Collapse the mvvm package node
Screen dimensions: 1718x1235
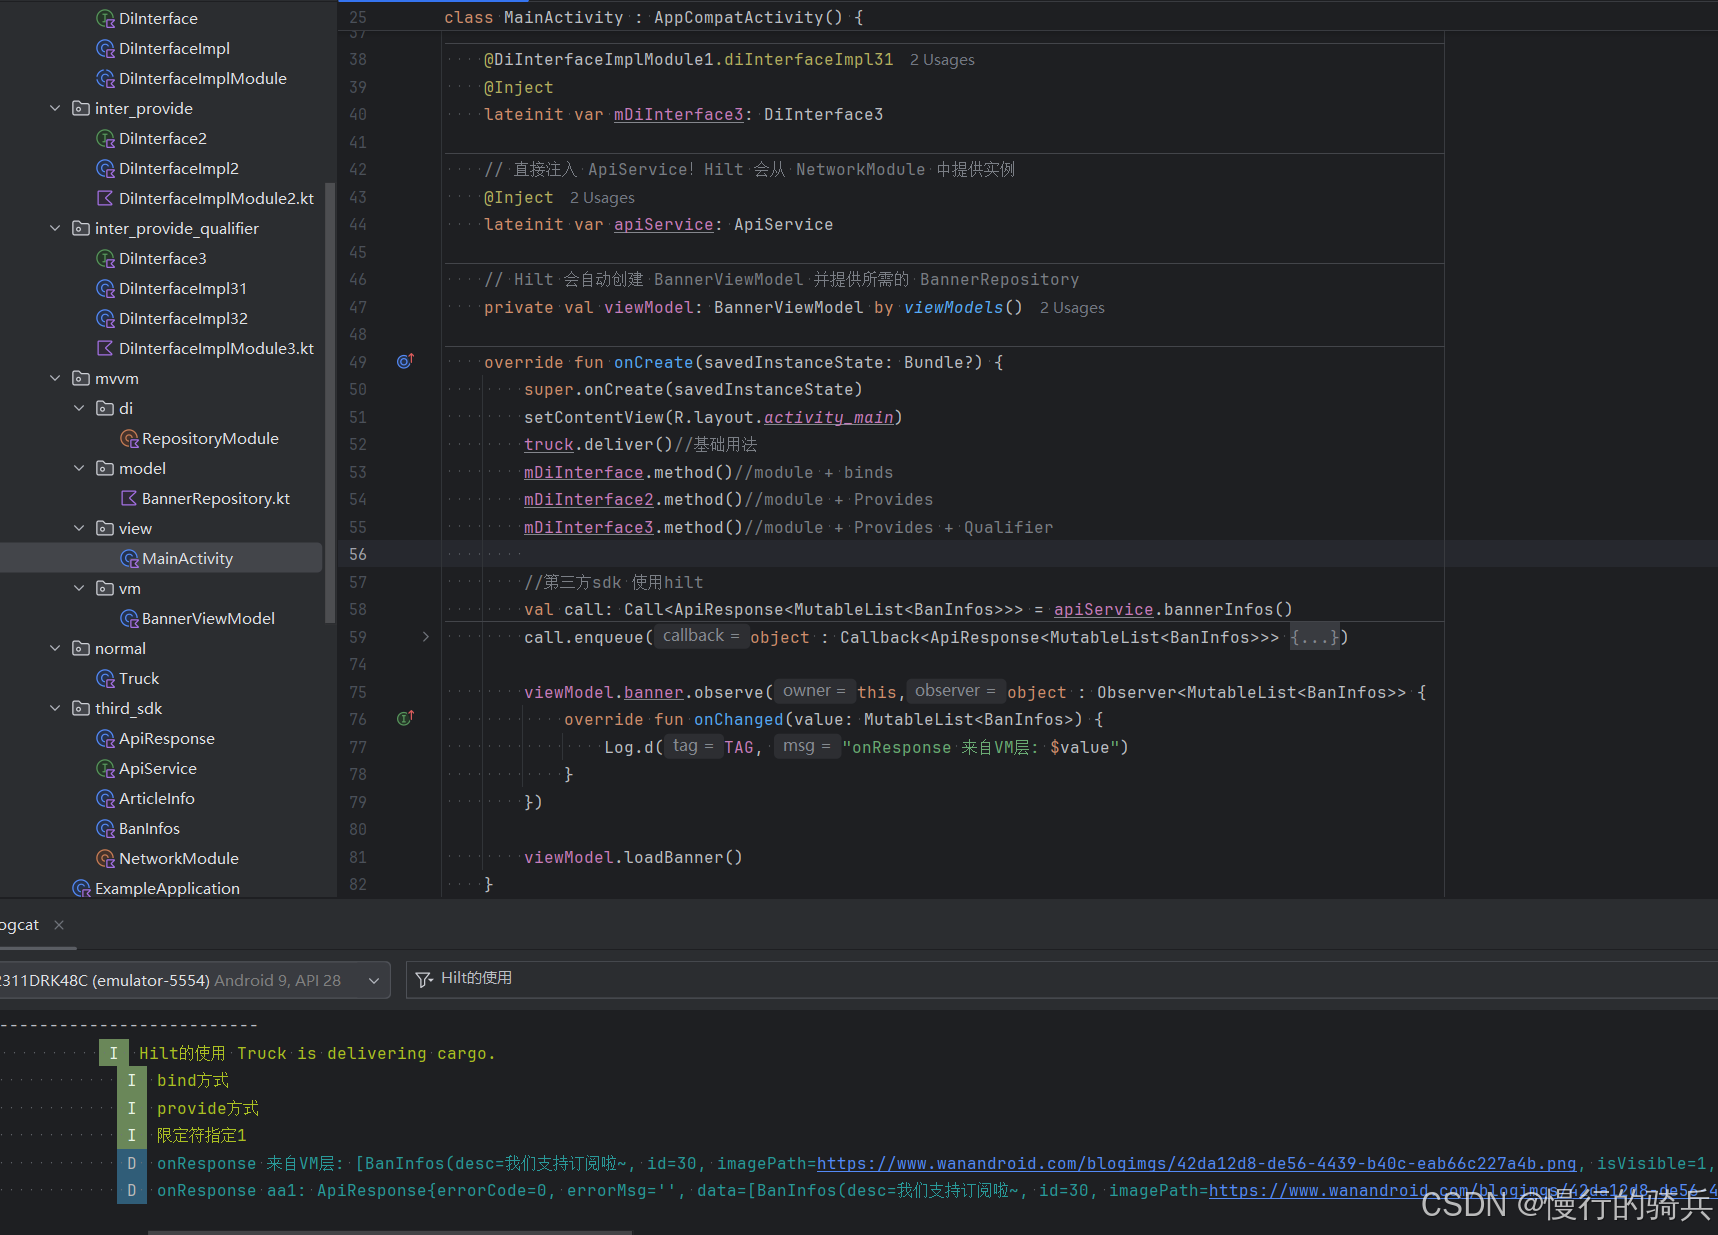(x=55, y=378)
